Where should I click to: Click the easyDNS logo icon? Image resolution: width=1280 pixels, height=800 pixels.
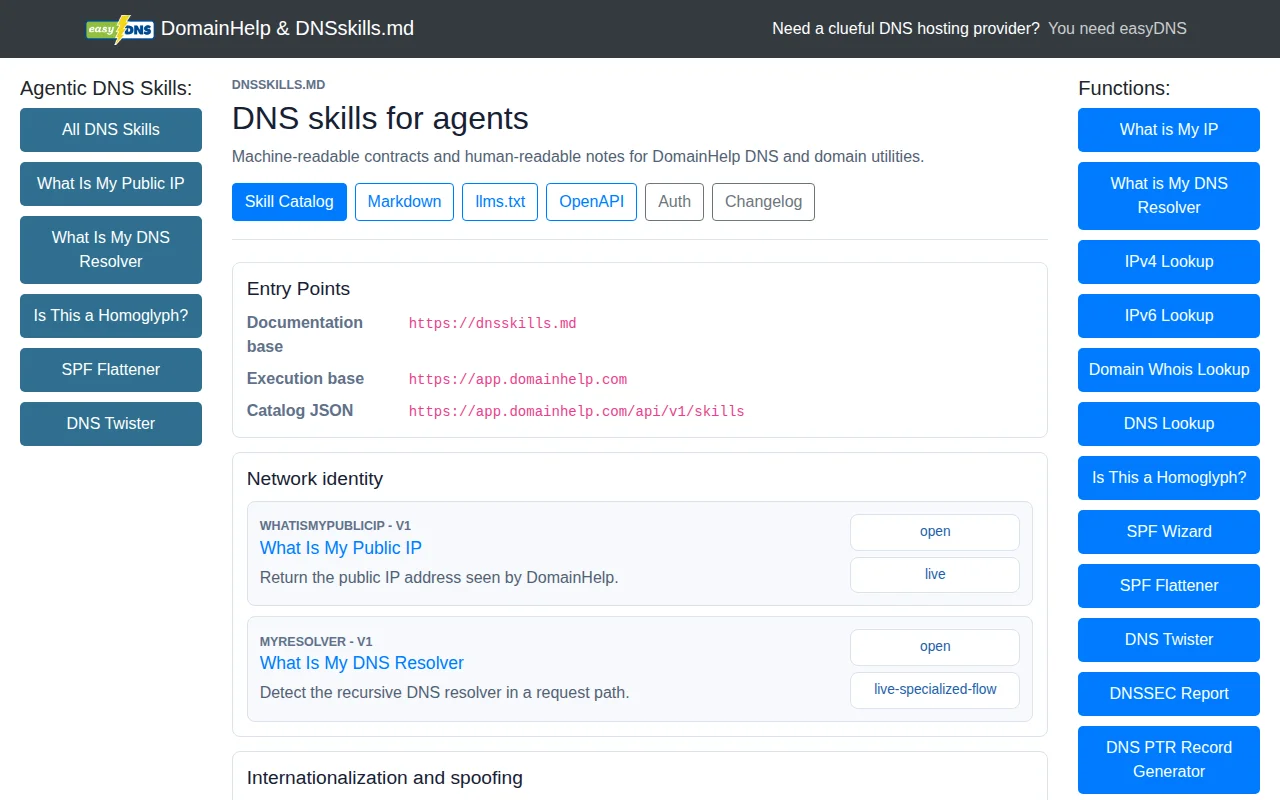pyautogui.click(x=120, y=29)
